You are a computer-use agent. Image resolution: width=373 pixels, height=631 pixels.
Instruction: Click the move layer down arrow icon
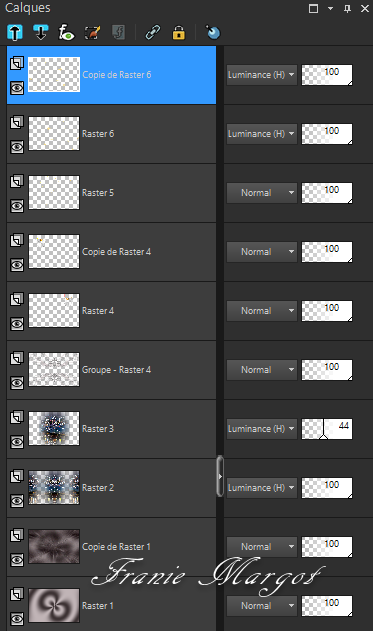coord(41,33)
